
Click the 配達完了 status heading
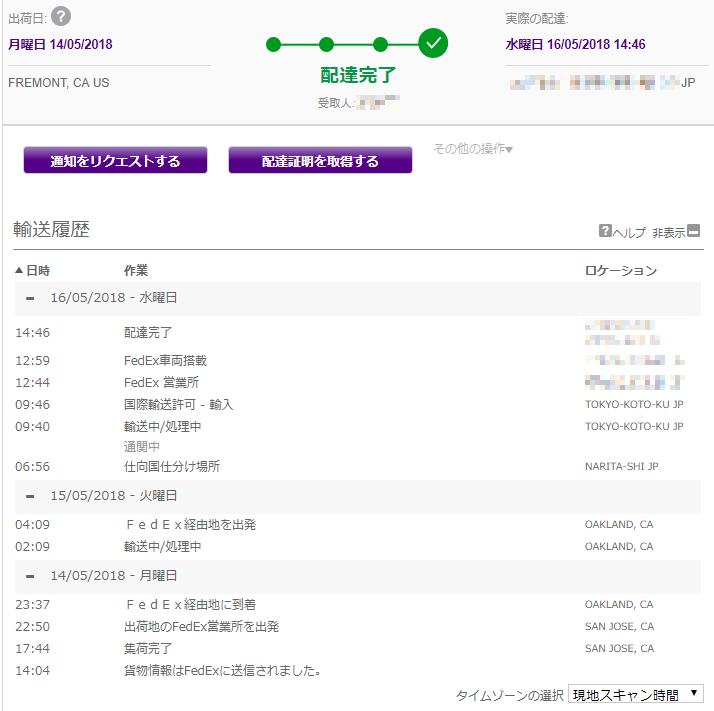click(358, 75)
